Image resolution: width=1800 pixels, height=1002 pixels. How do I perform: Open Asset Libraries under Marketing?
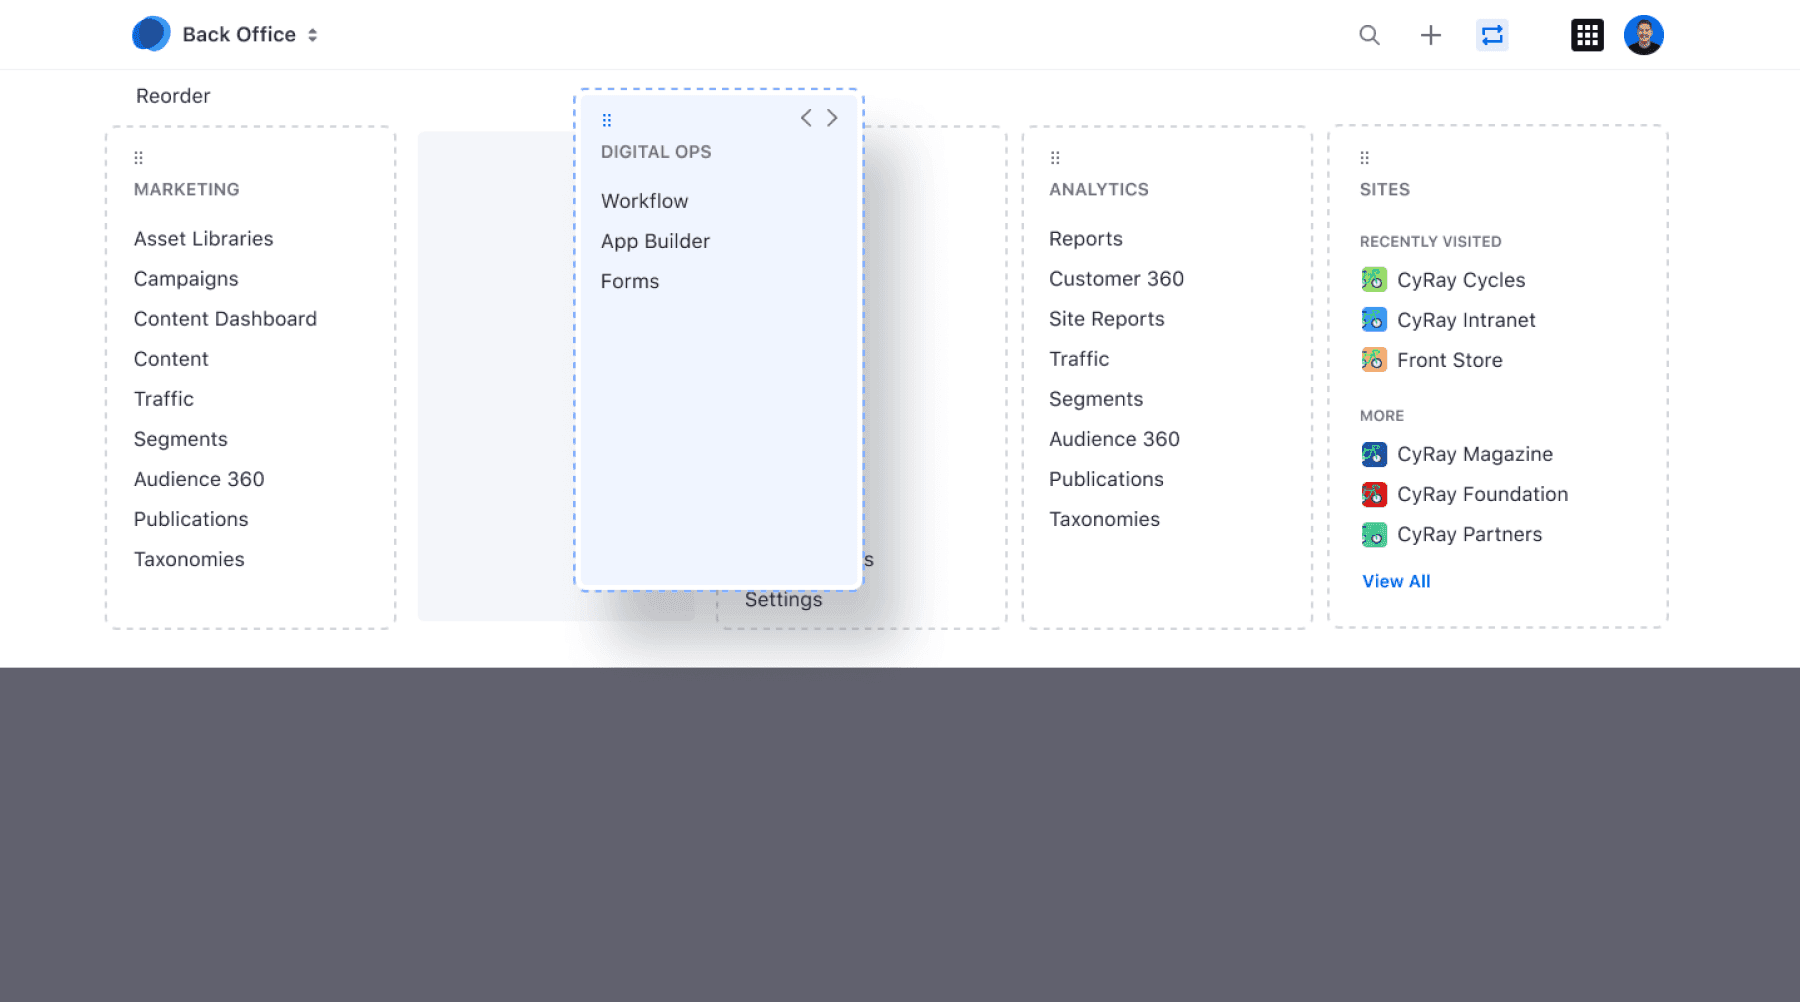pyautogui.click(x=203, y=239)
